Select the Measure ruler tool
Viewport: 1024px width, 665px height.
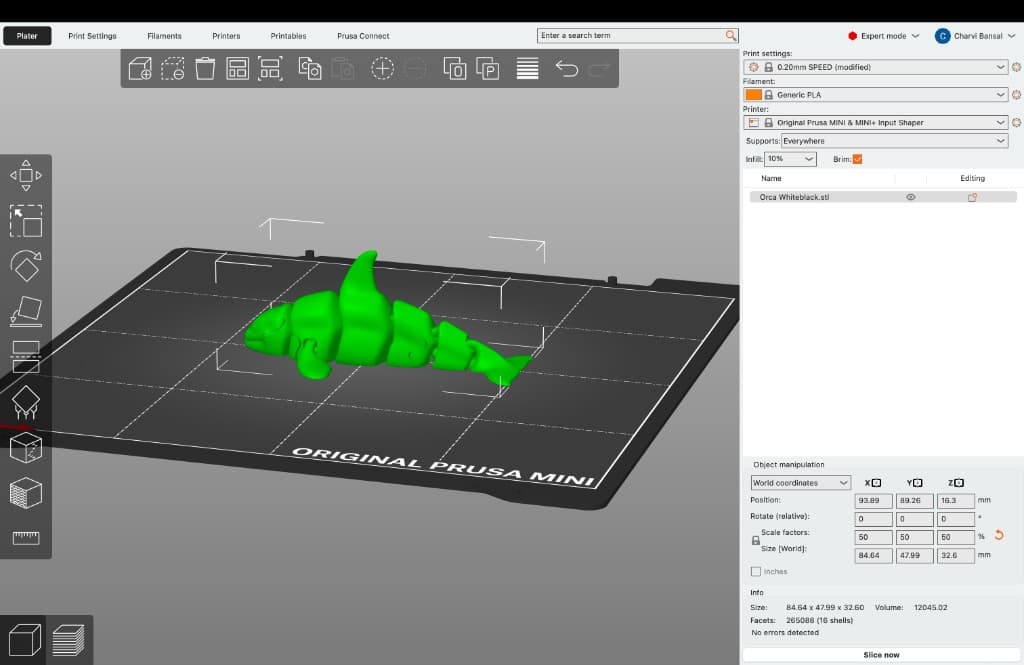click(x=26, y=538)
